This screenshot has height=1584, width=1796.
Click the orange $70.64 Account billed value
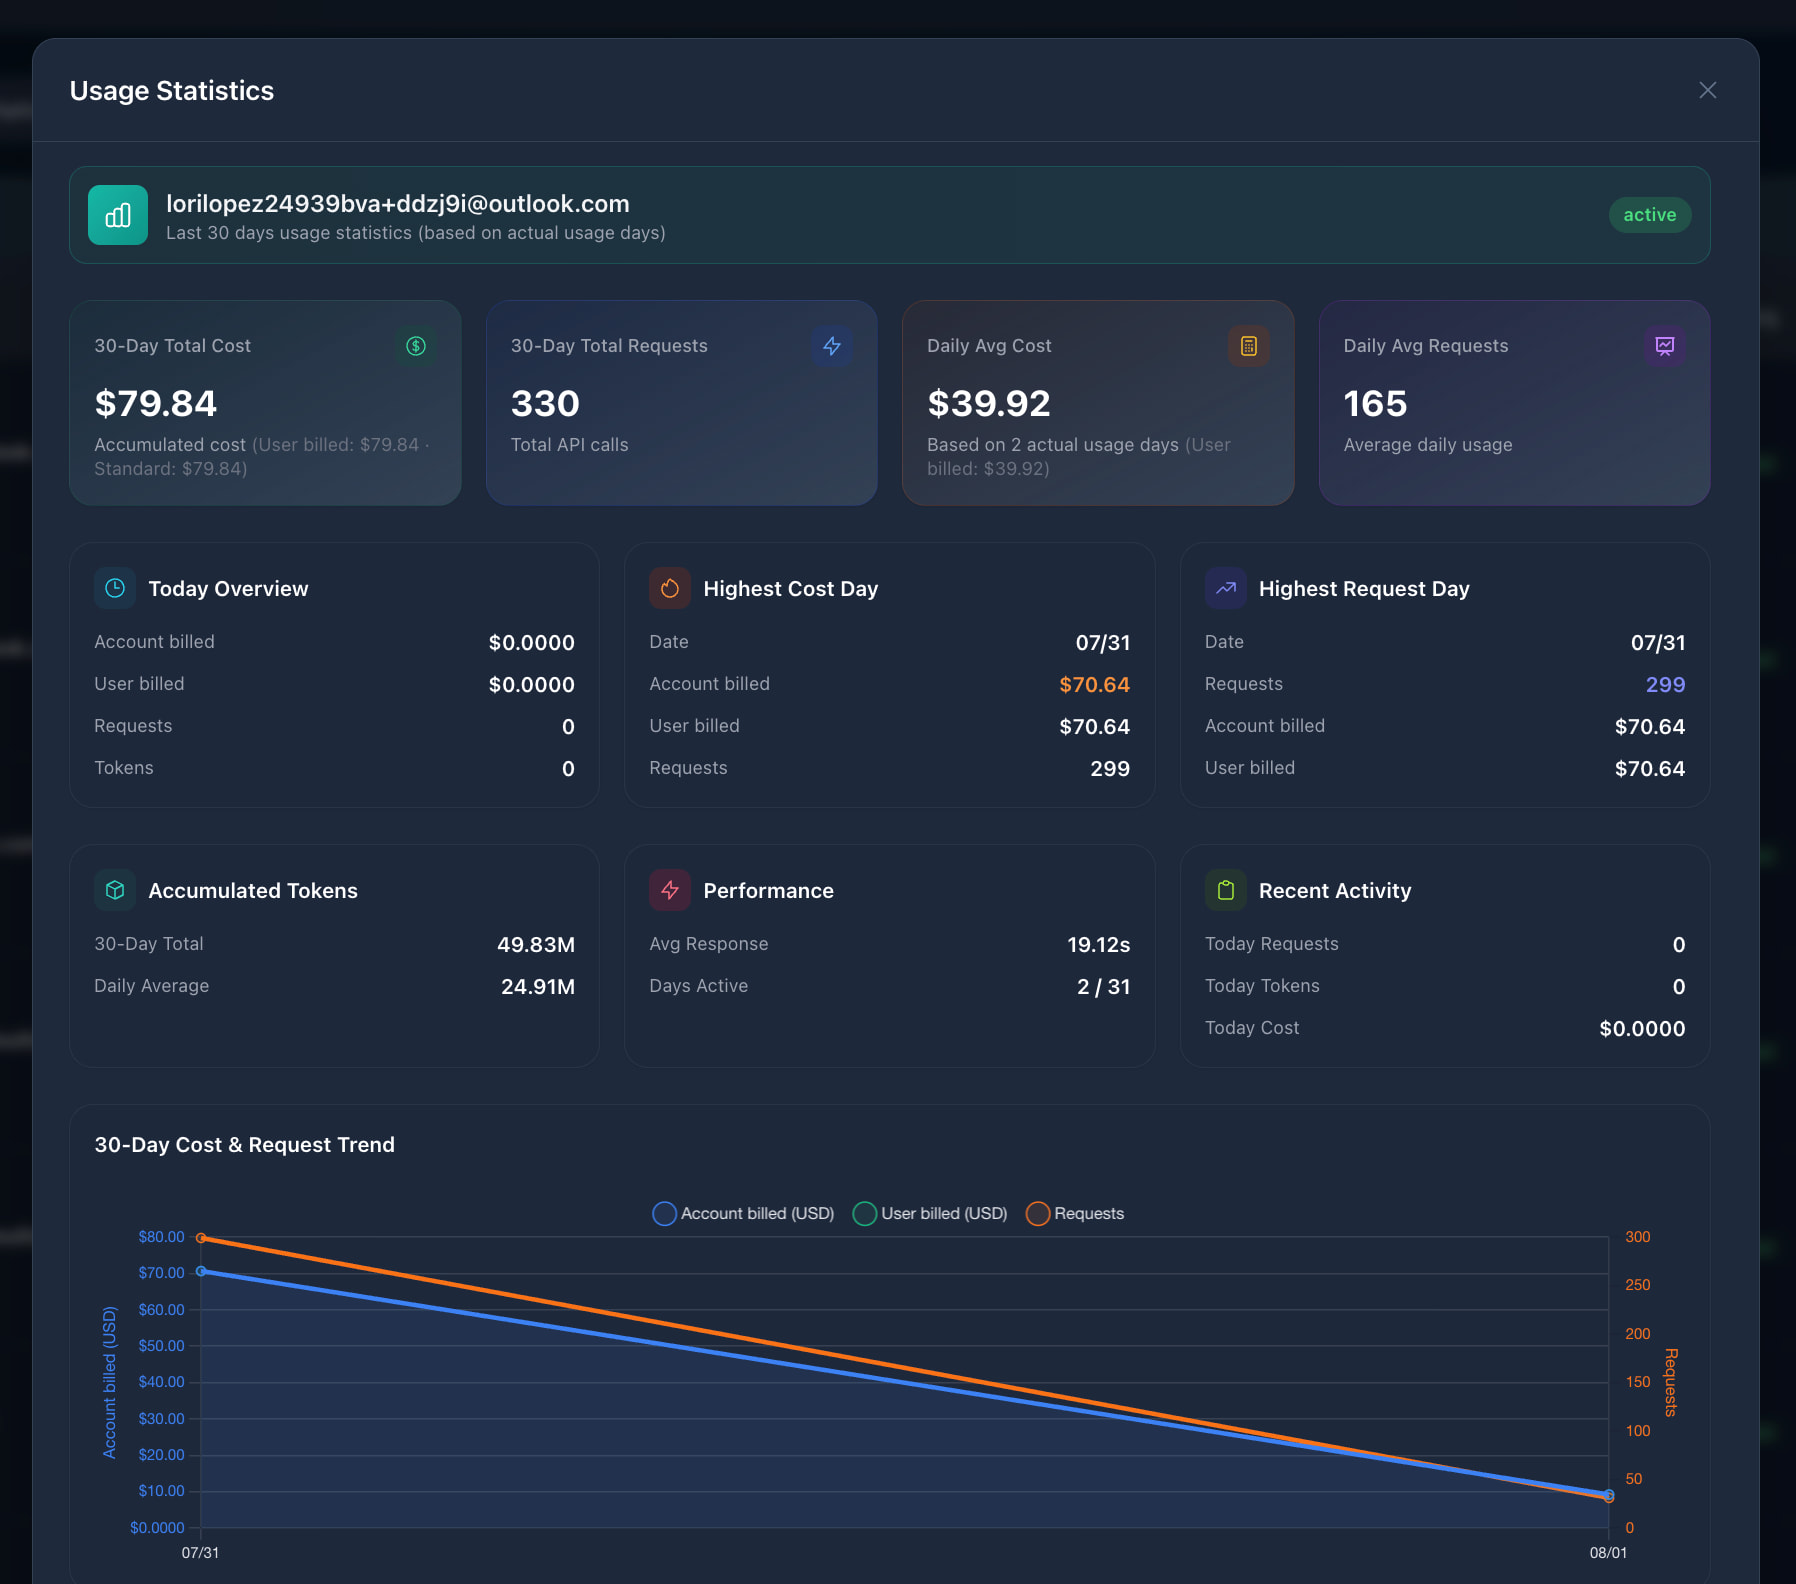[1094, 685]
